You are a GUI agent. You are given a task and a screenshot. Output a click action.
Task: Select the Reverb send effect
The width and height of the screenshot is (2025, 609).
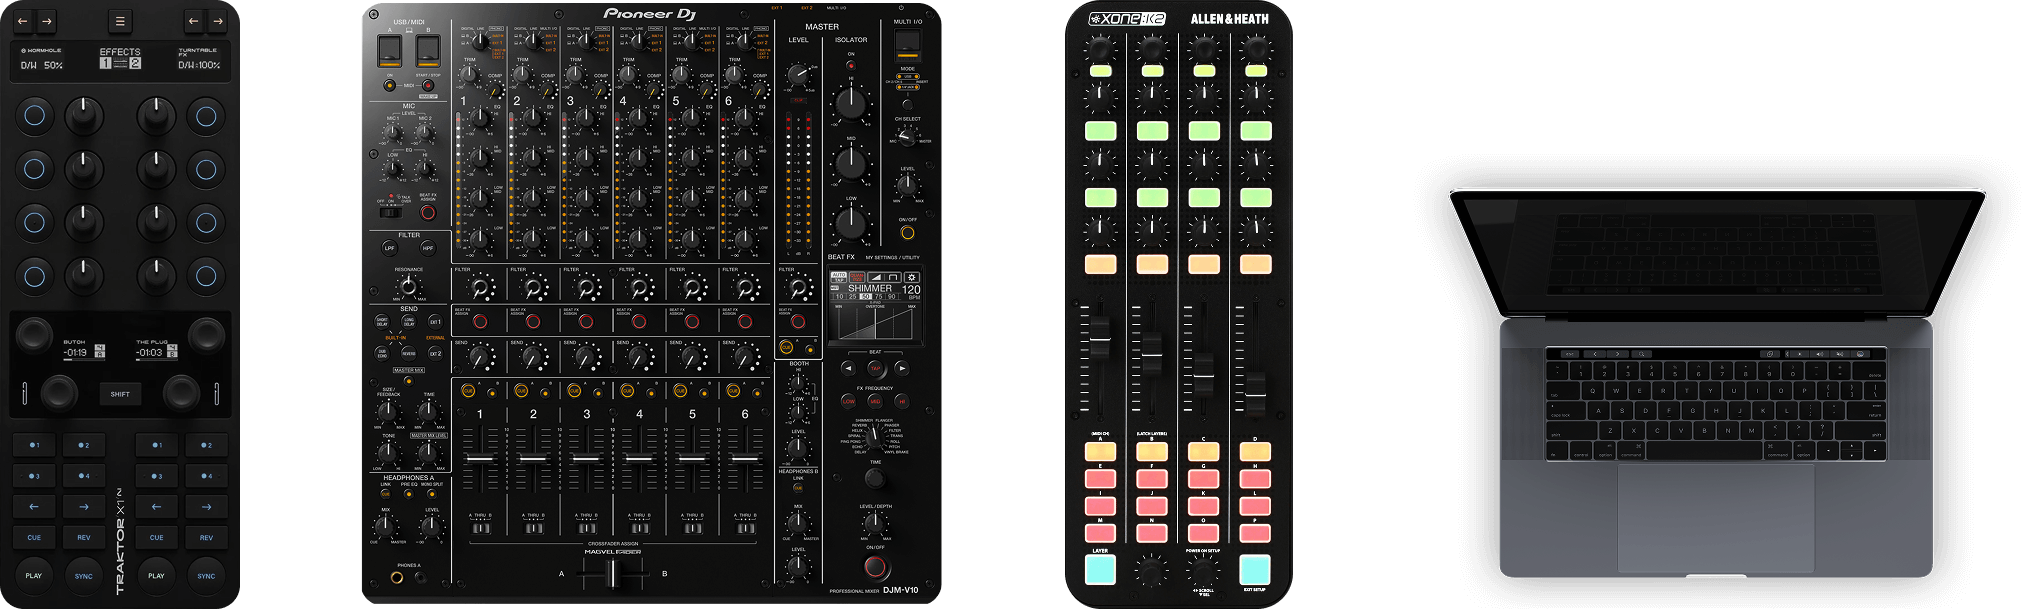(x=409, y=353)
